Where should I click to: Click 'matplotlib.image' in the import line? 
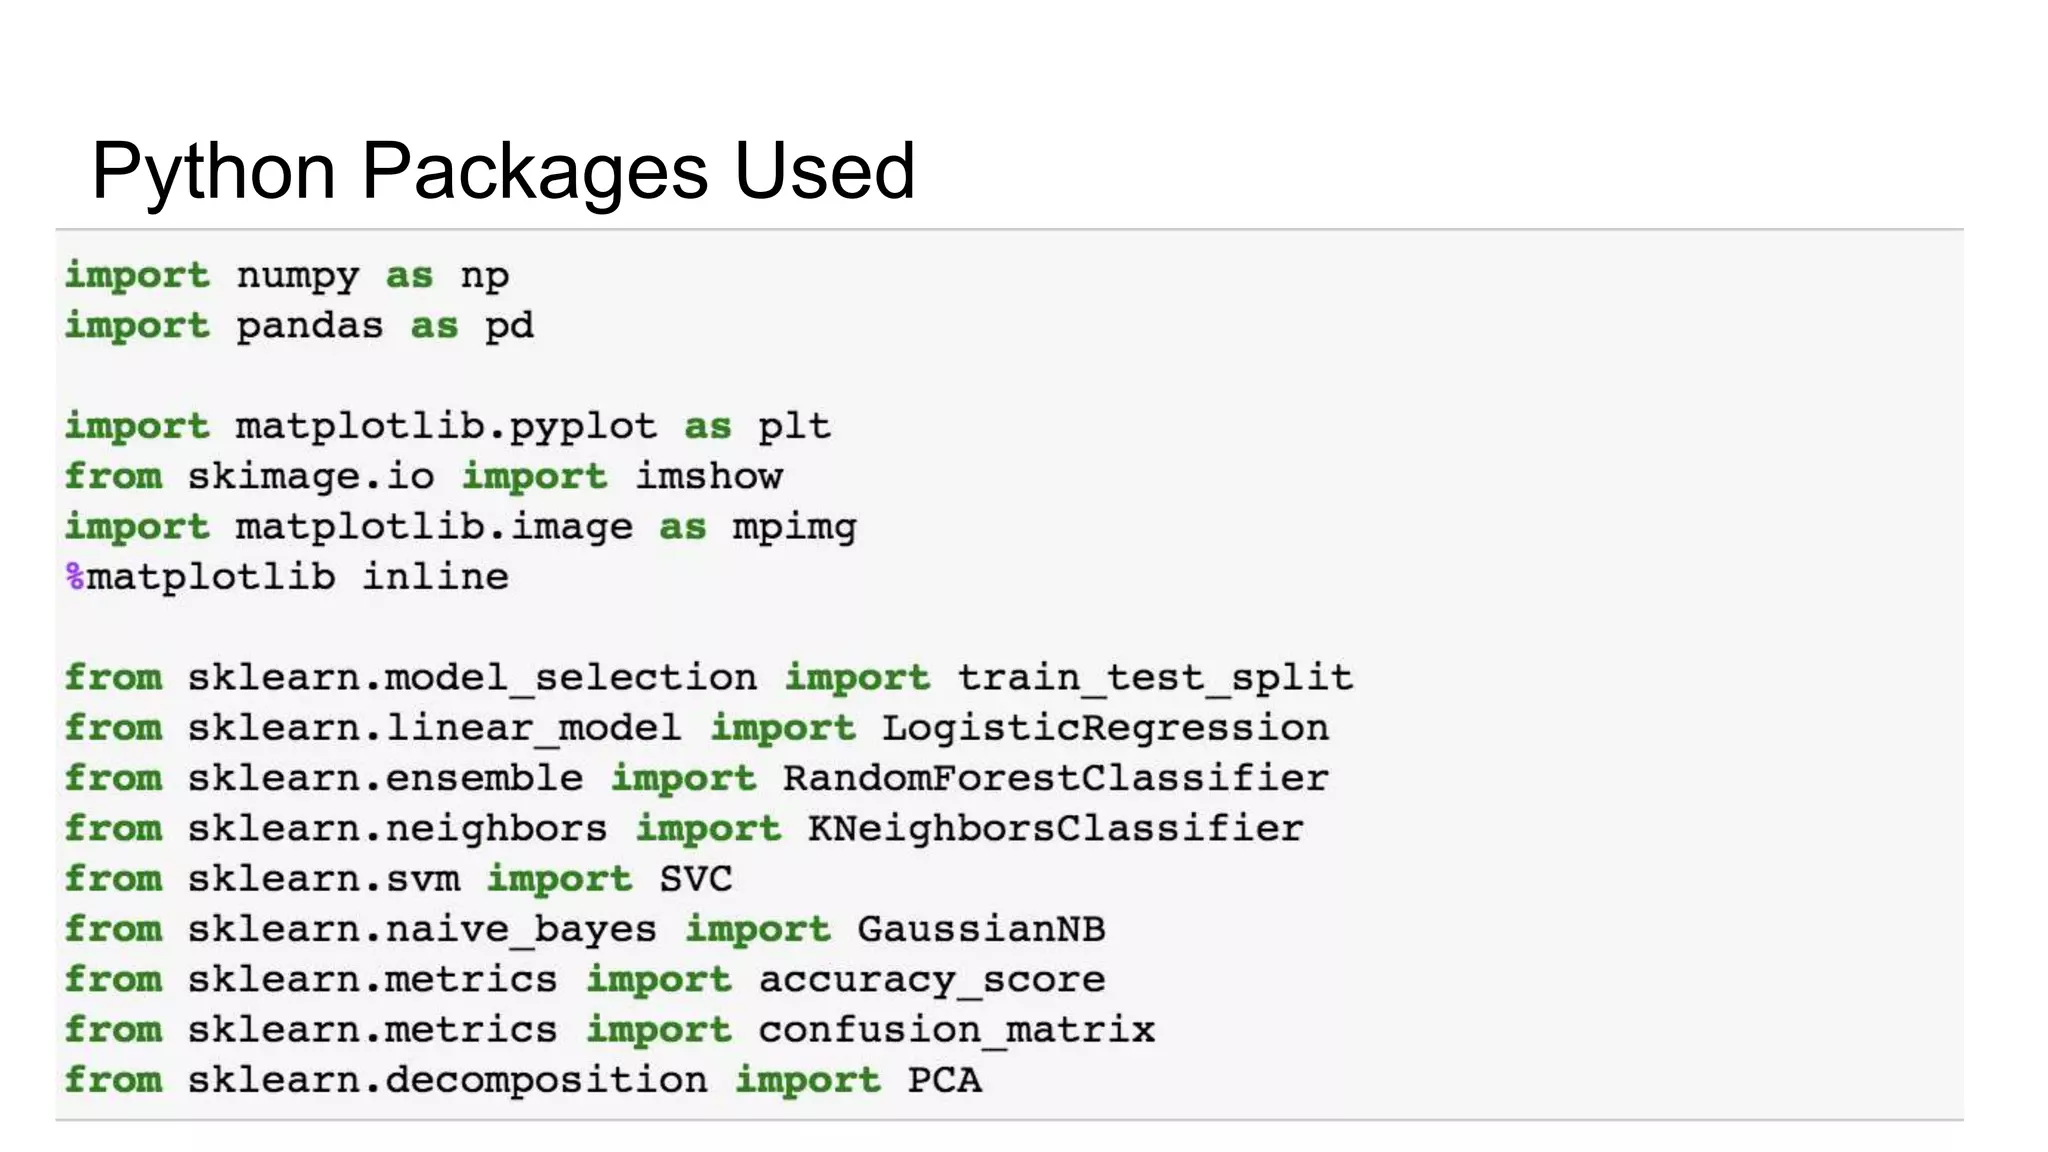(434, 527)
